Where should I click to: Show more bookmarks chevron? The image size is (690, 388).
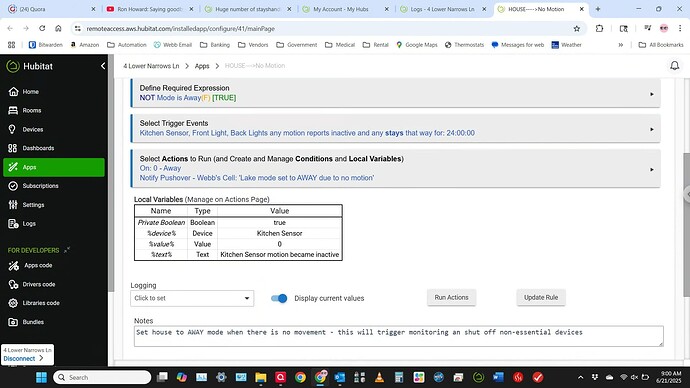coord(620,45)
